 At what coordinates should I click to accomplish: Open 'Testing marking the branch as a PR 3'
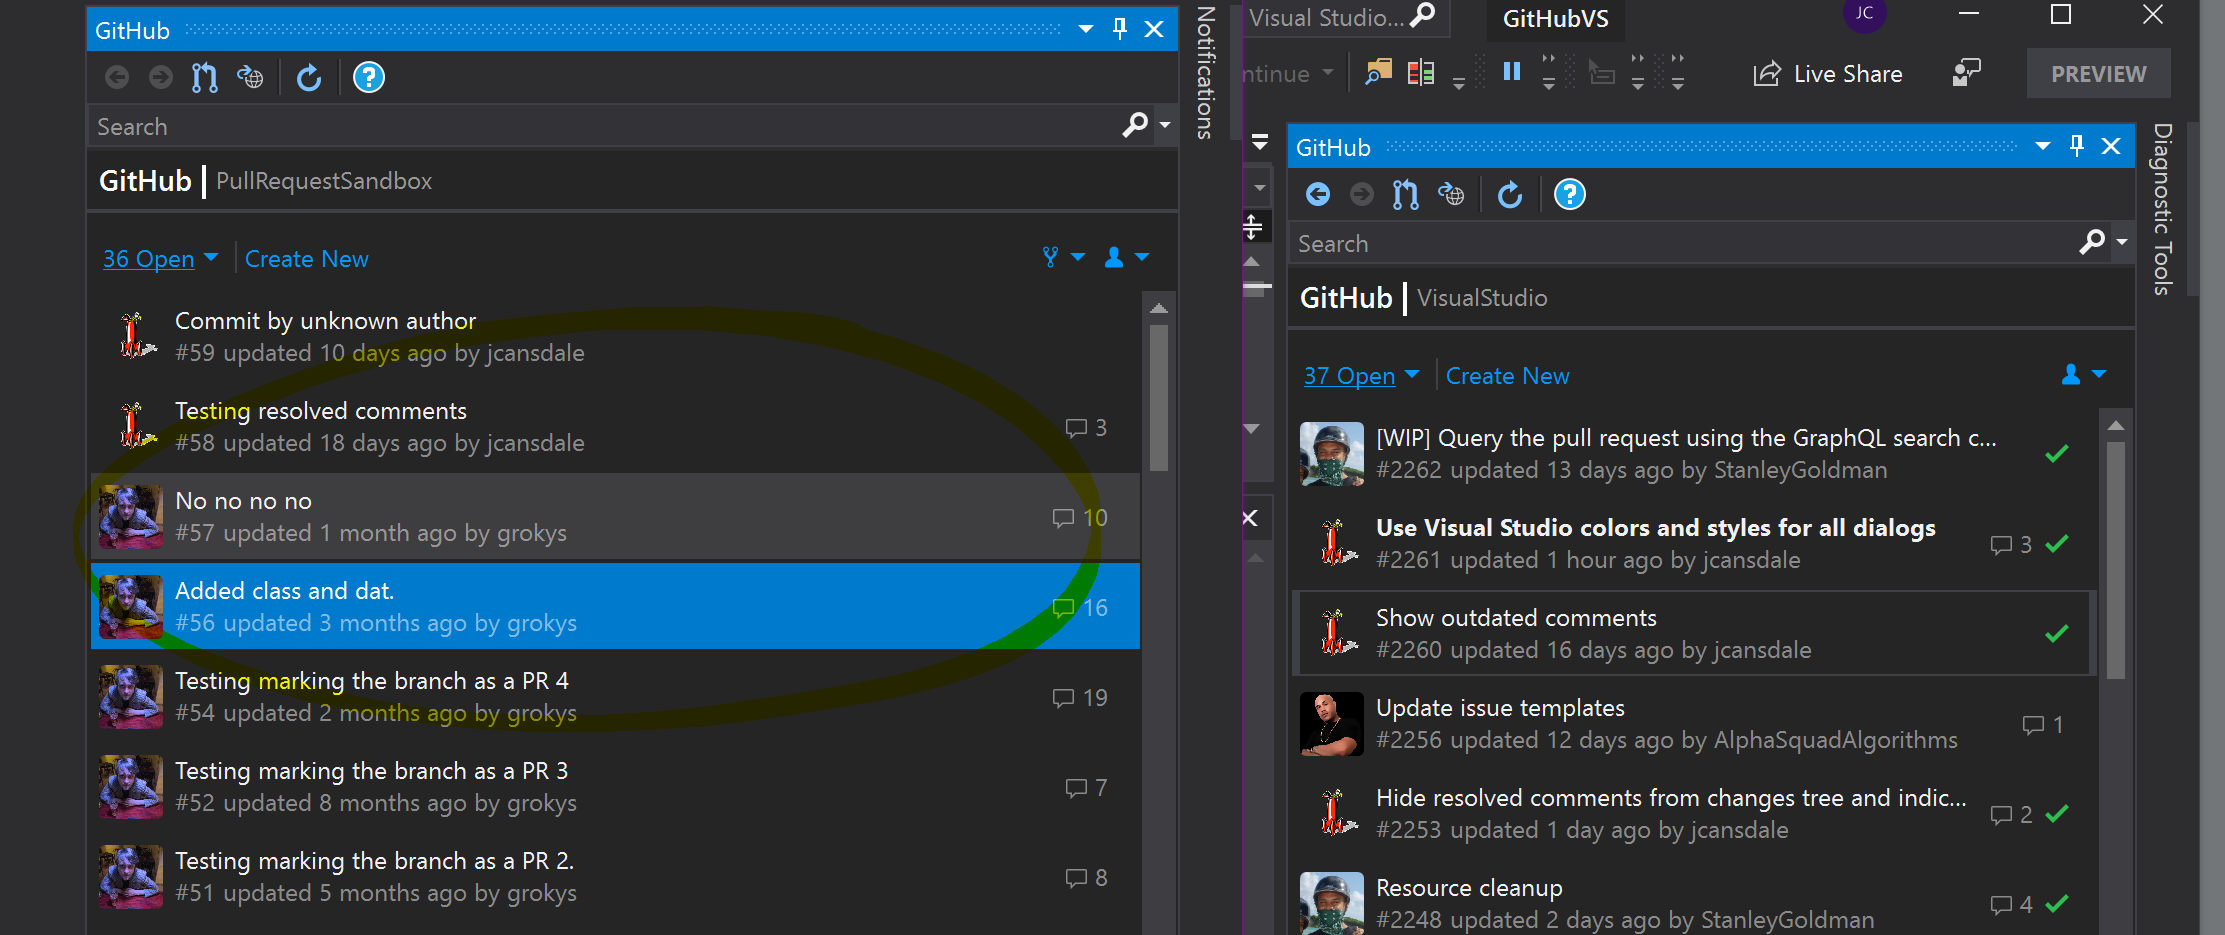point(615,787)
